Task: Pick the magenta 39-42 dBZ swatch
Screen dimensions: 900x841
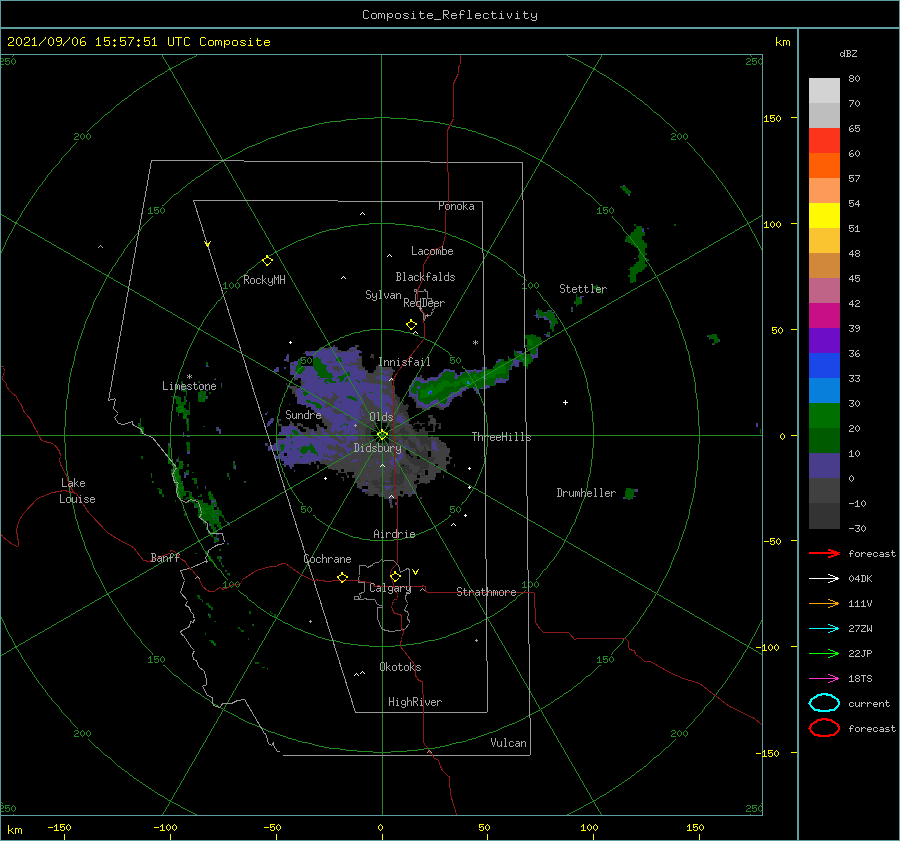Action: [x=824, y=316]
